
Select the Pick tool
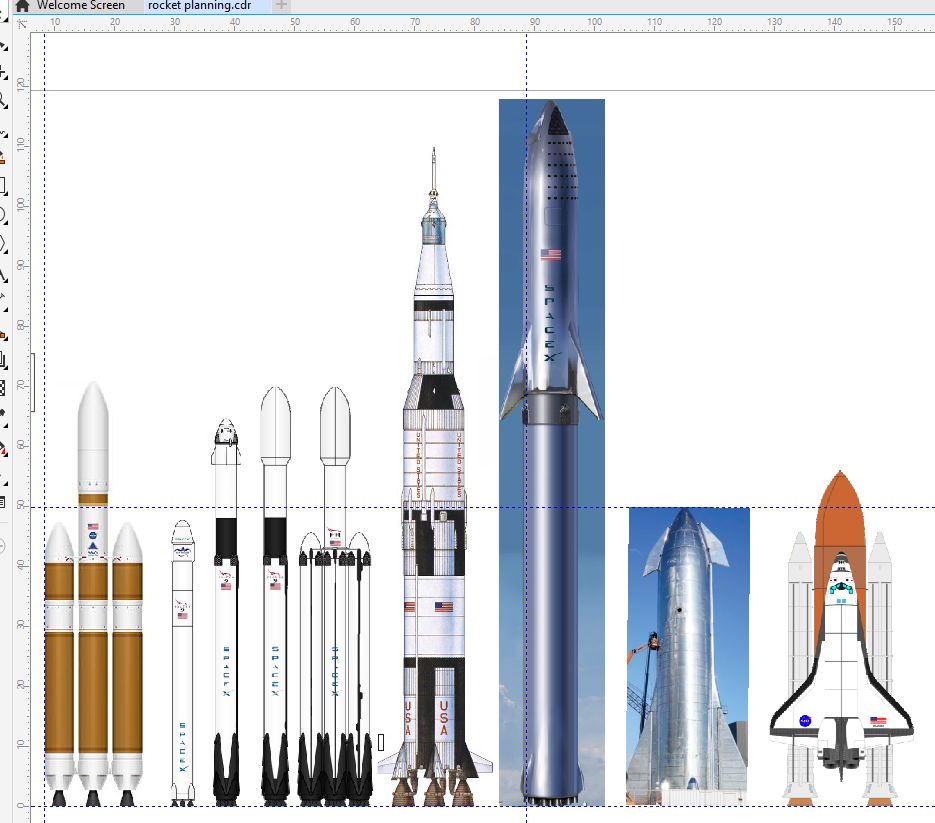pyautogui.click(x=8, y=46)
